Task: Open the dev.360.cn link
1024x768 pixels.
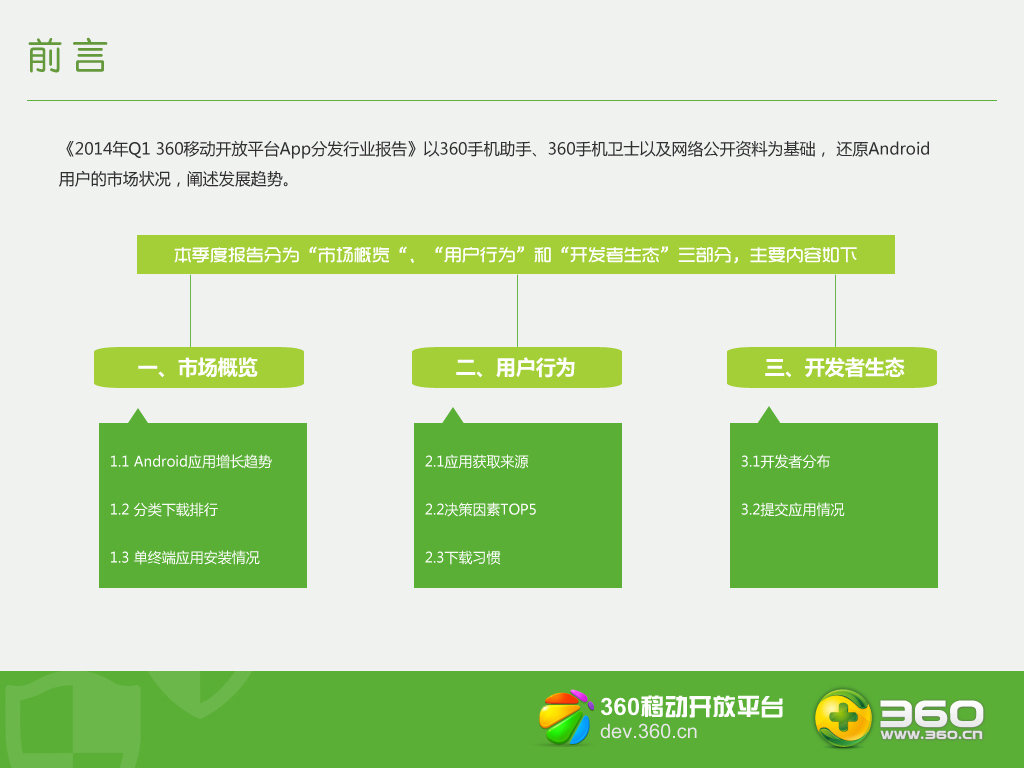Action: pos(648,731)
